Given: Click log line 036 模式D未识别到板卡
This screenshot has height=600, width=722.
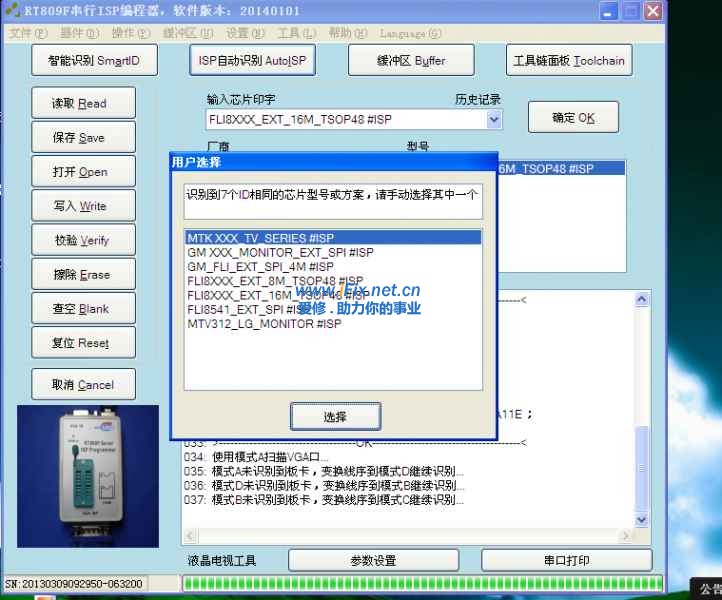Looking at the screenshot, I should pyautogui.click(x=324, y=485).
